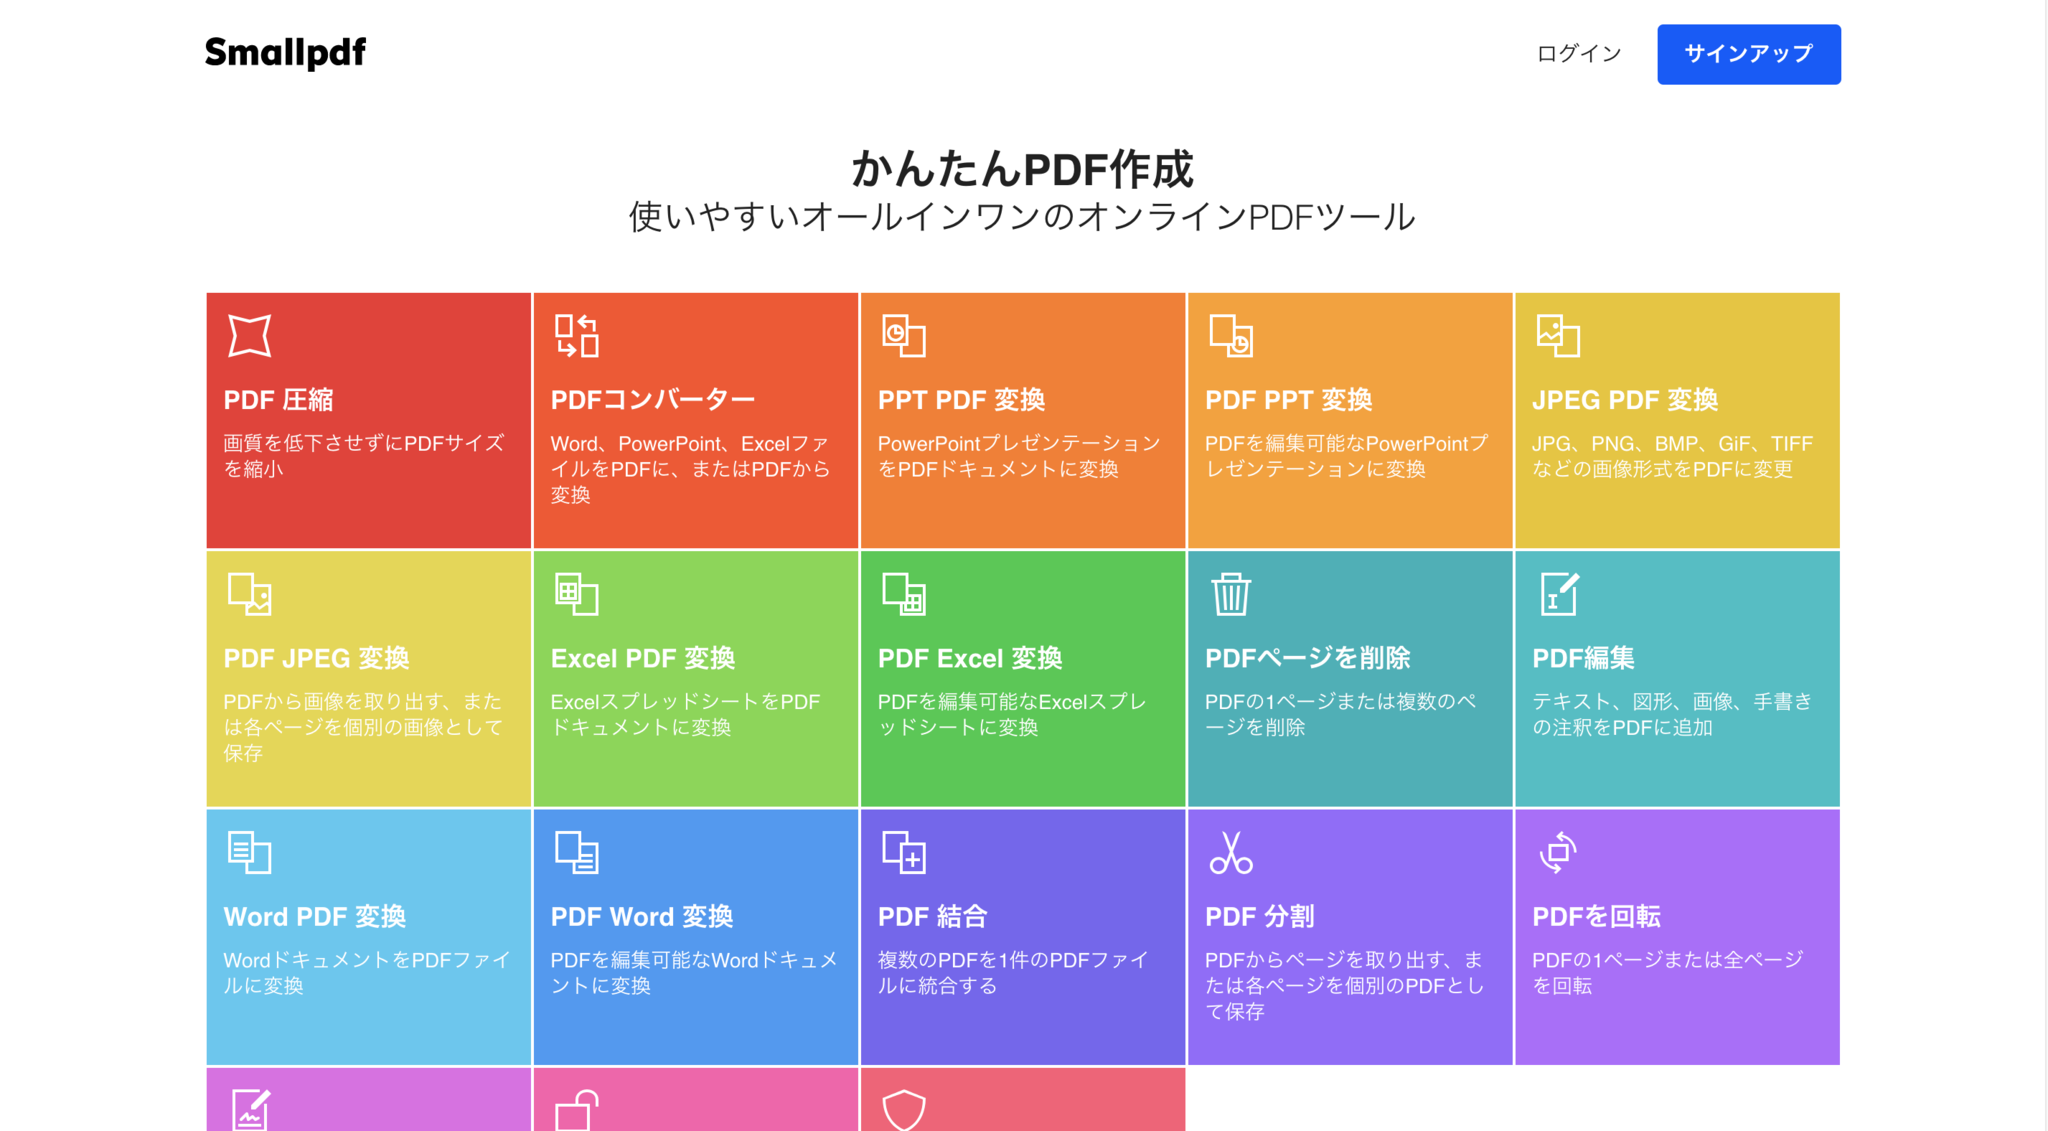2048x1131 pixels.
Task: Open the Word PDF 変換 title
Action: click(x=314, y=916)
